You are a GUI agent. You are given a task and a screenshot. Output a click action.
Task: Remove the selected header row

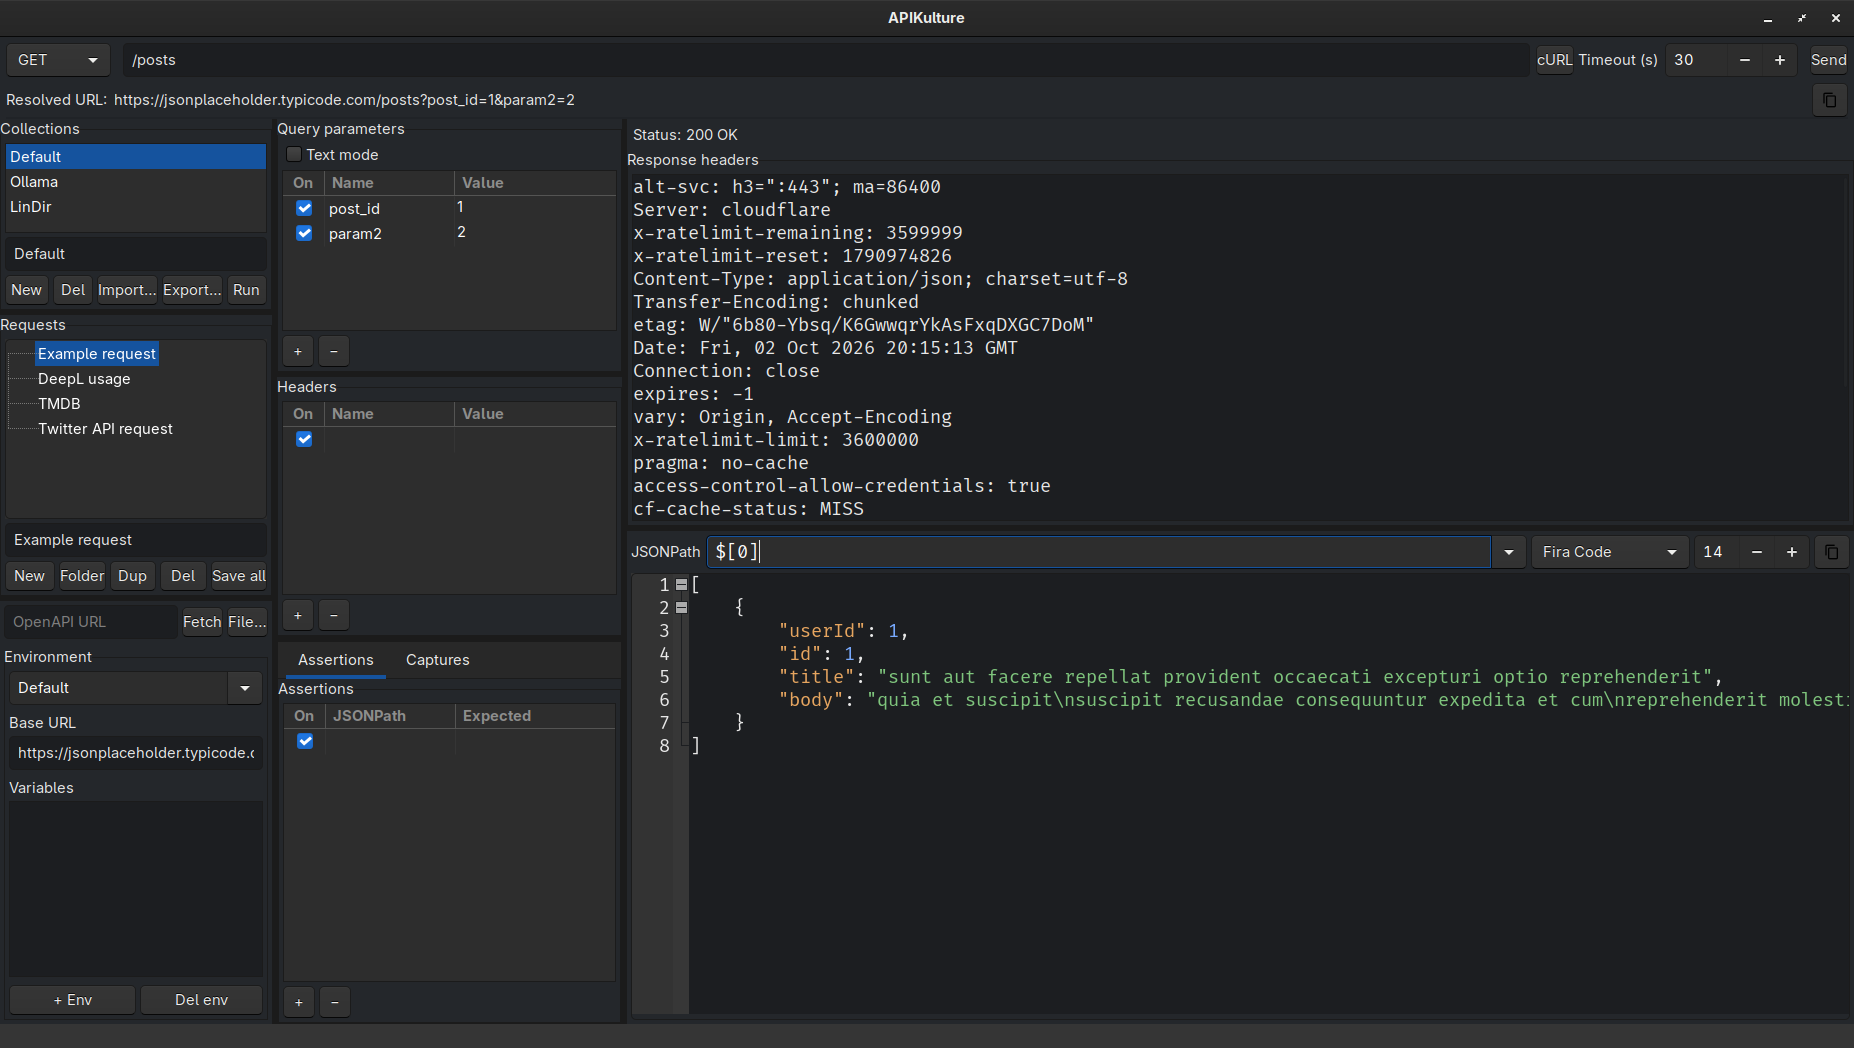[x=334, y=615]
